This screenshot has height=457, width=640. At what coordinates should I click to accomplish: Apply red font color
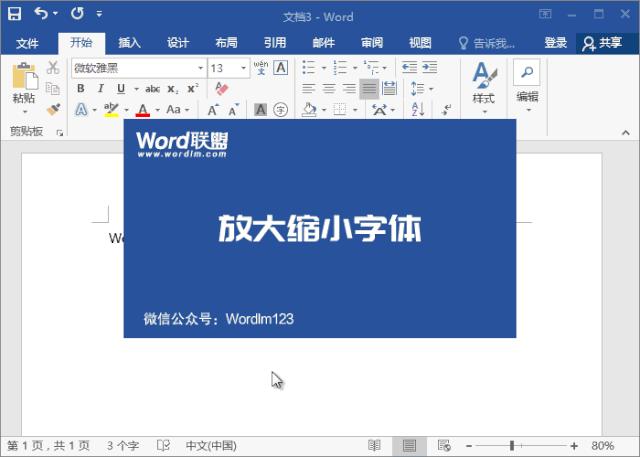(x=142, y=109)
